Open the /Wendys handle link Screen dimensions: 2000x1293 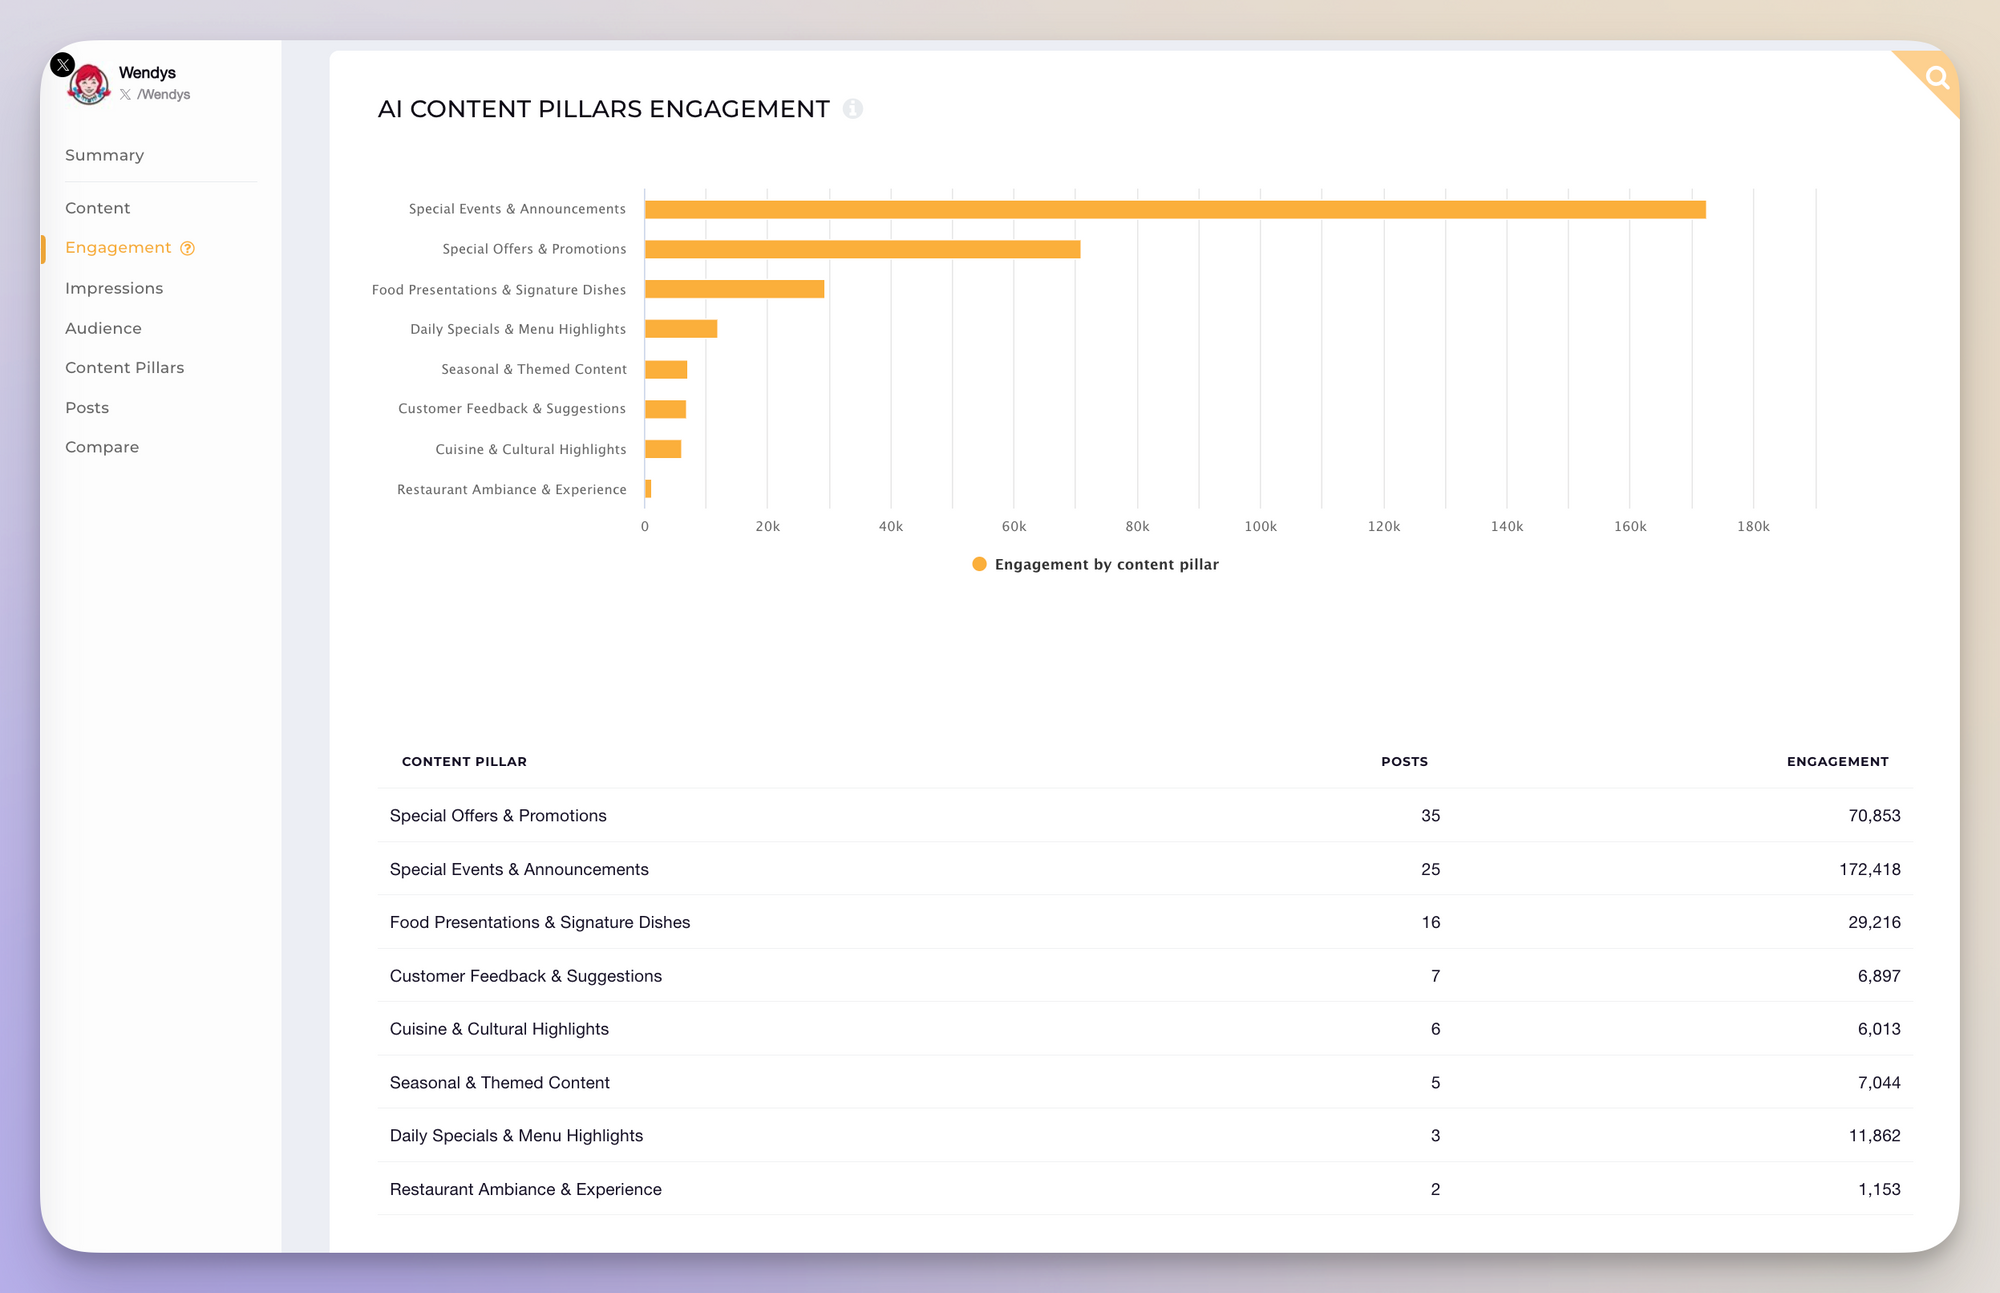pos(155,94)
